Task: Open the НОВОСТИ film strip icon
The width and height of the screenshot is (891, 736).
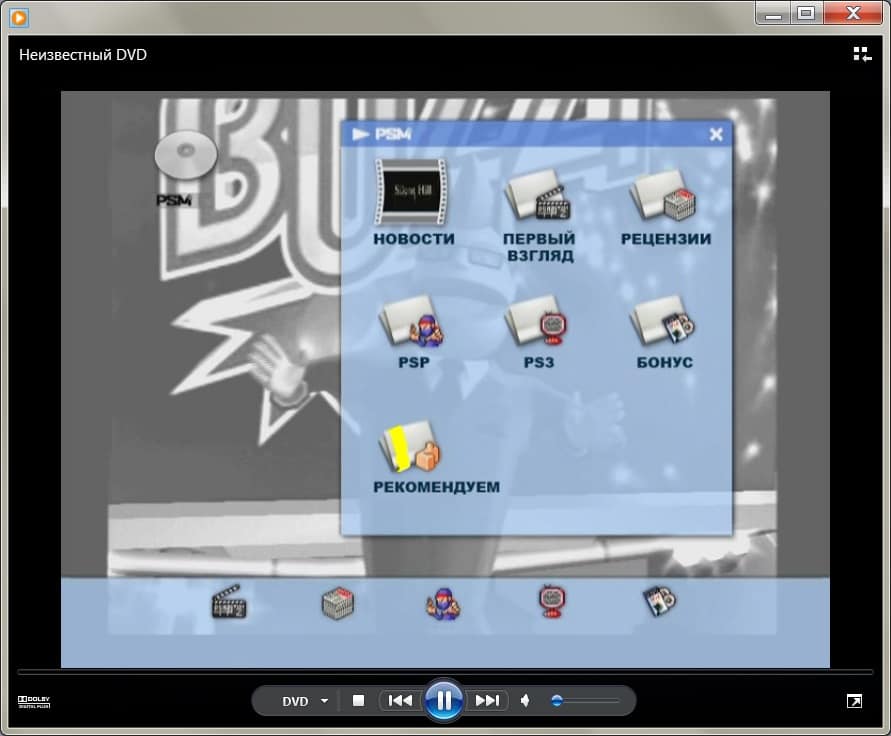Action: (411, 192)
